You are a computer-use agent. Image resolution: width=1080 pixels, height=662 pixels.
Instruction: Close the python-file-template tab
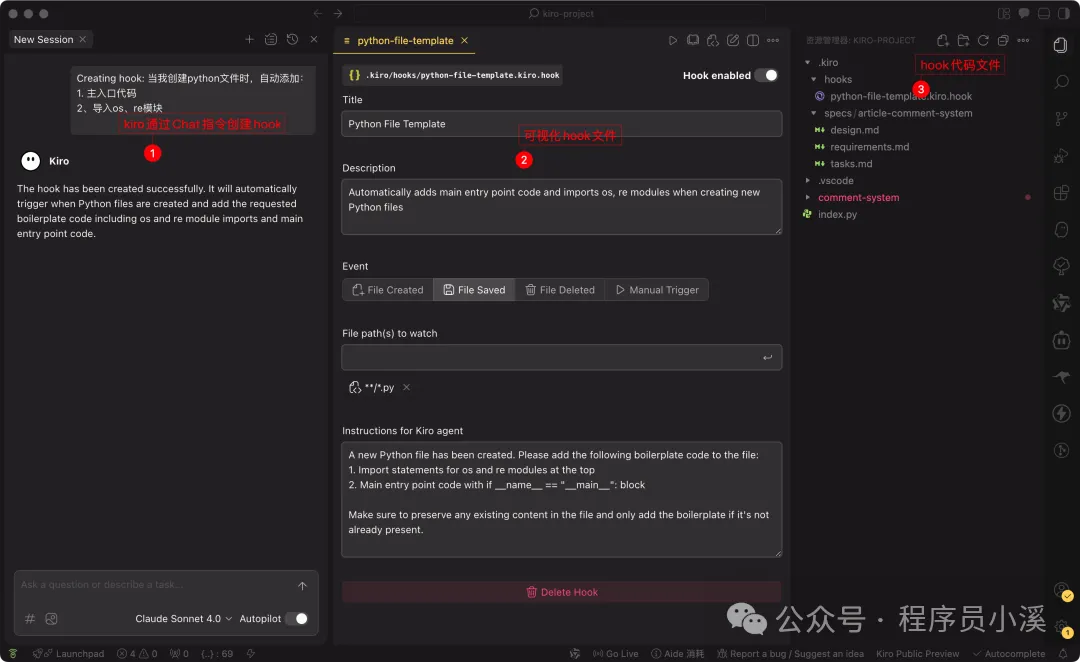tap(464, 41)
